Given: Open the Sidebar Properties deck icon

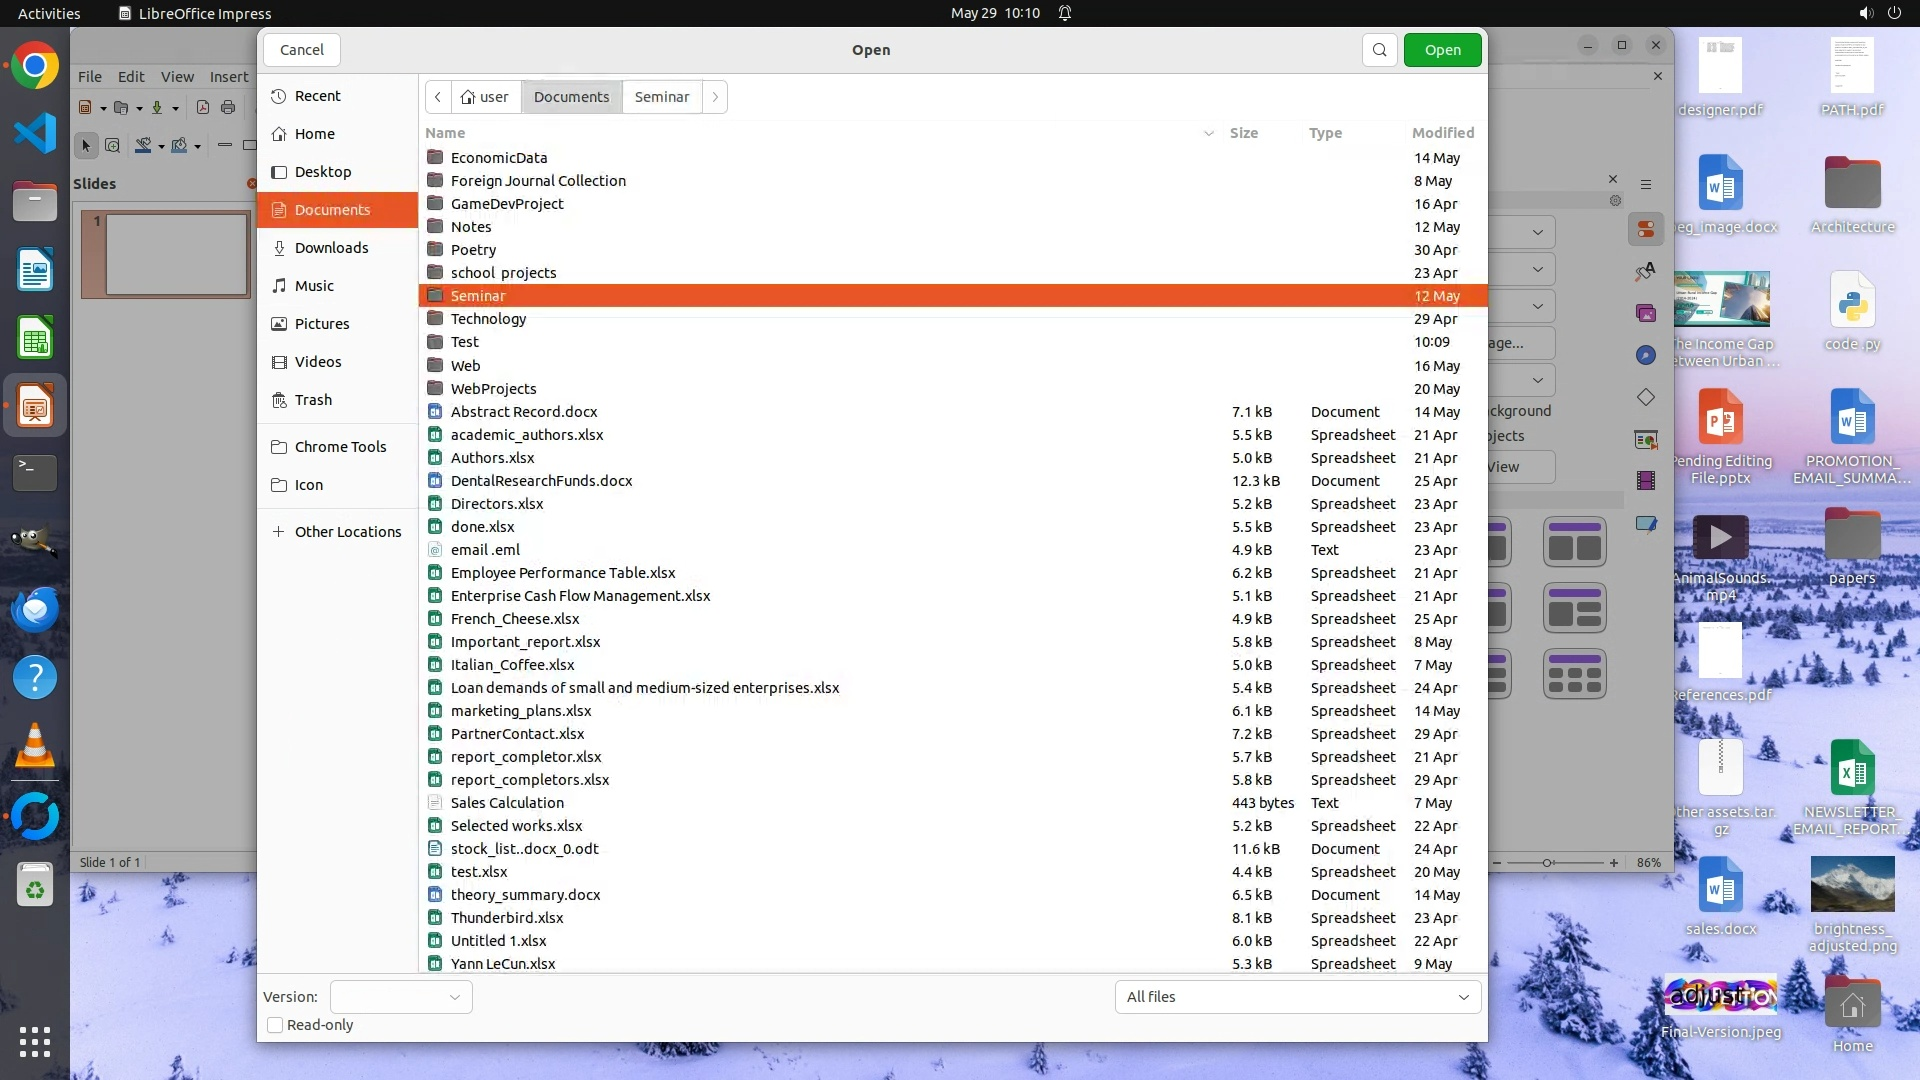Looking at the screenshot, I should [x=1645, y=230].
